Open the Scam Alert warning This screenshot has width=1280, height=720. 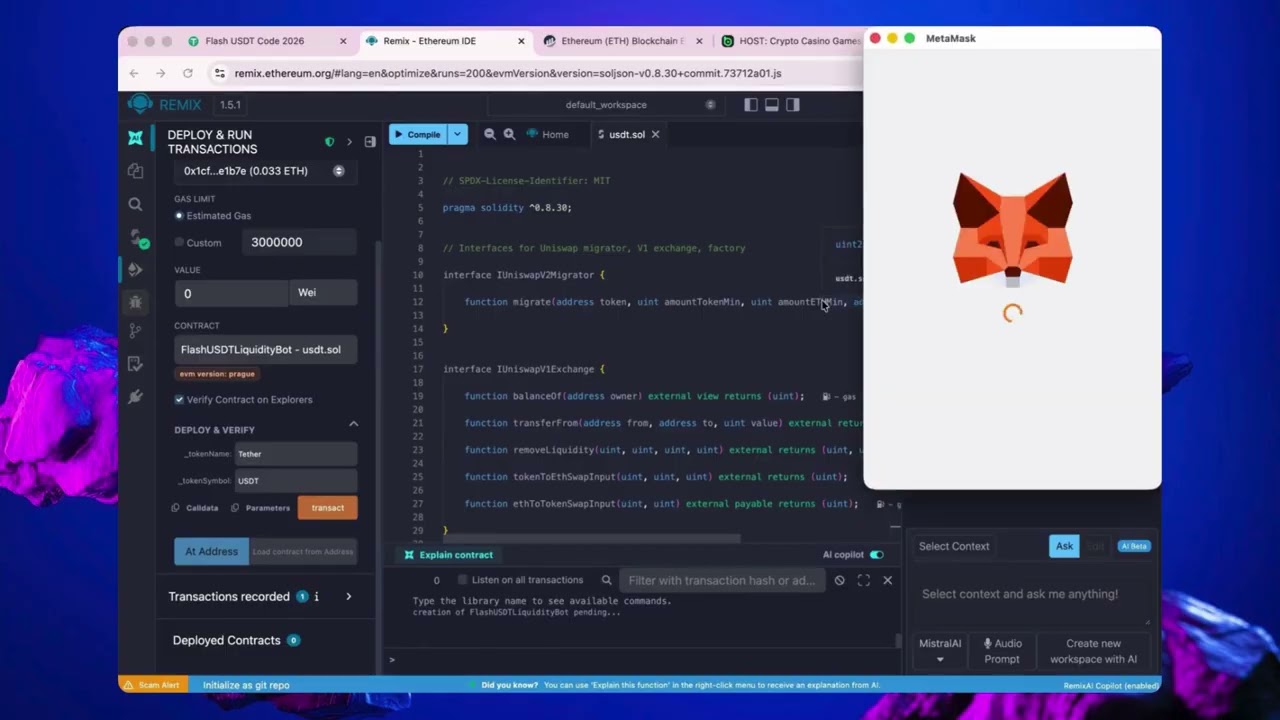click(151, 685)
